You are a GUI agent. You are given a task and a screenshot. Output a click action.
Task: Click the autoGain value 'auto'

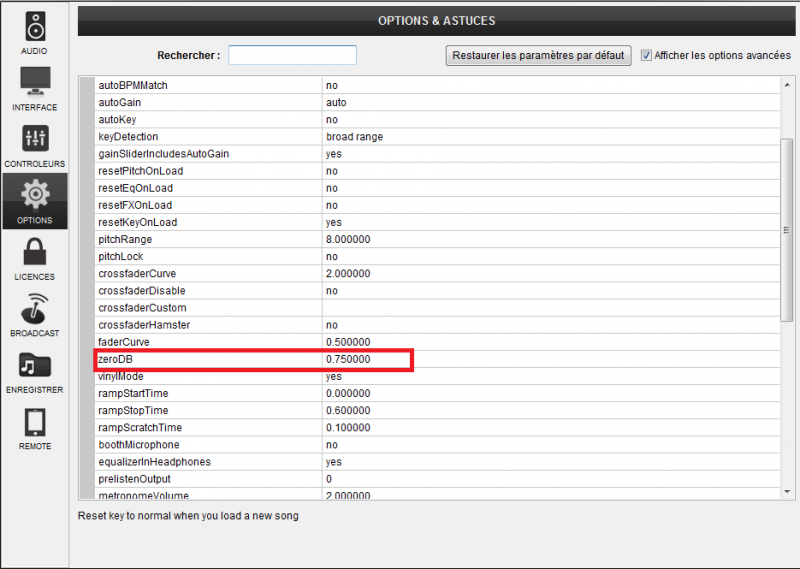pos(336,103)
